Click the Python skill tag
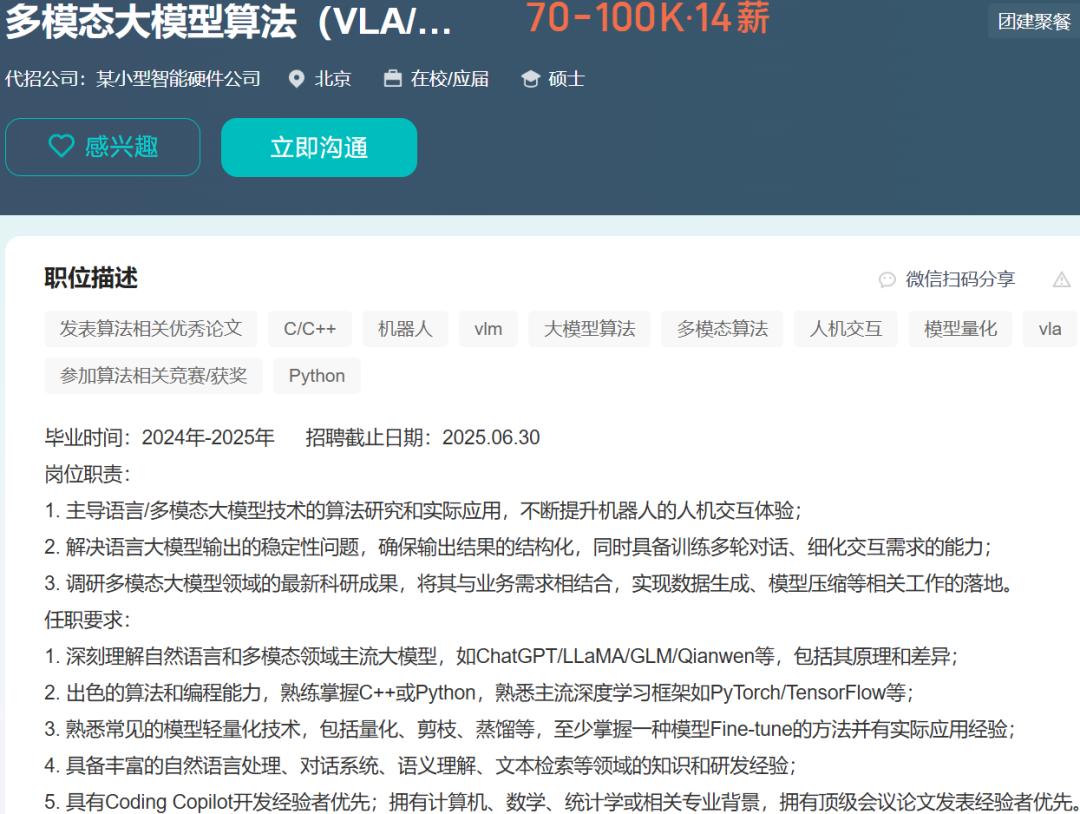Screen dimensions: 1080x814 (x=316, y=376)
